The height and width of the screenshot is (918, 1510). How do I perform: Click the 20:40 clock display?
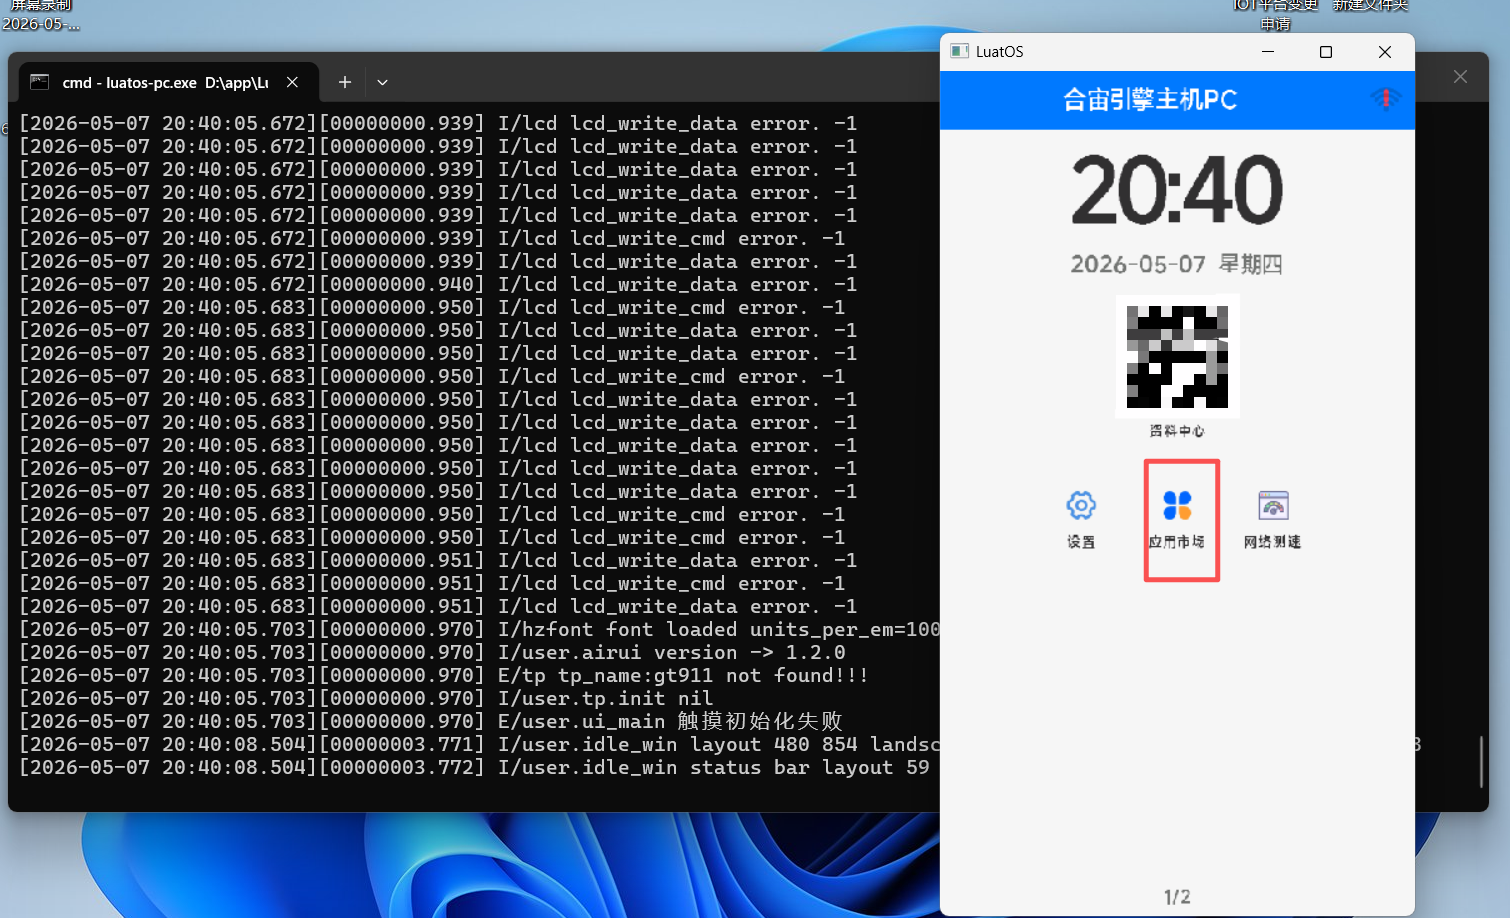click(1177, 190)
